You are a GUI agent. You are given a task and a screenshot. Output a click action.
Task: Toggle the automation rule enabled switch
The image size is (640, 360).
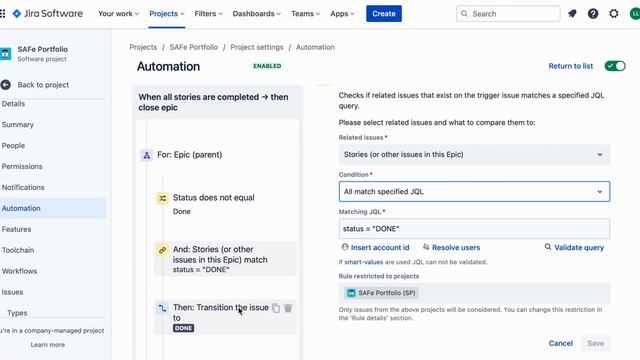(615, 66)
